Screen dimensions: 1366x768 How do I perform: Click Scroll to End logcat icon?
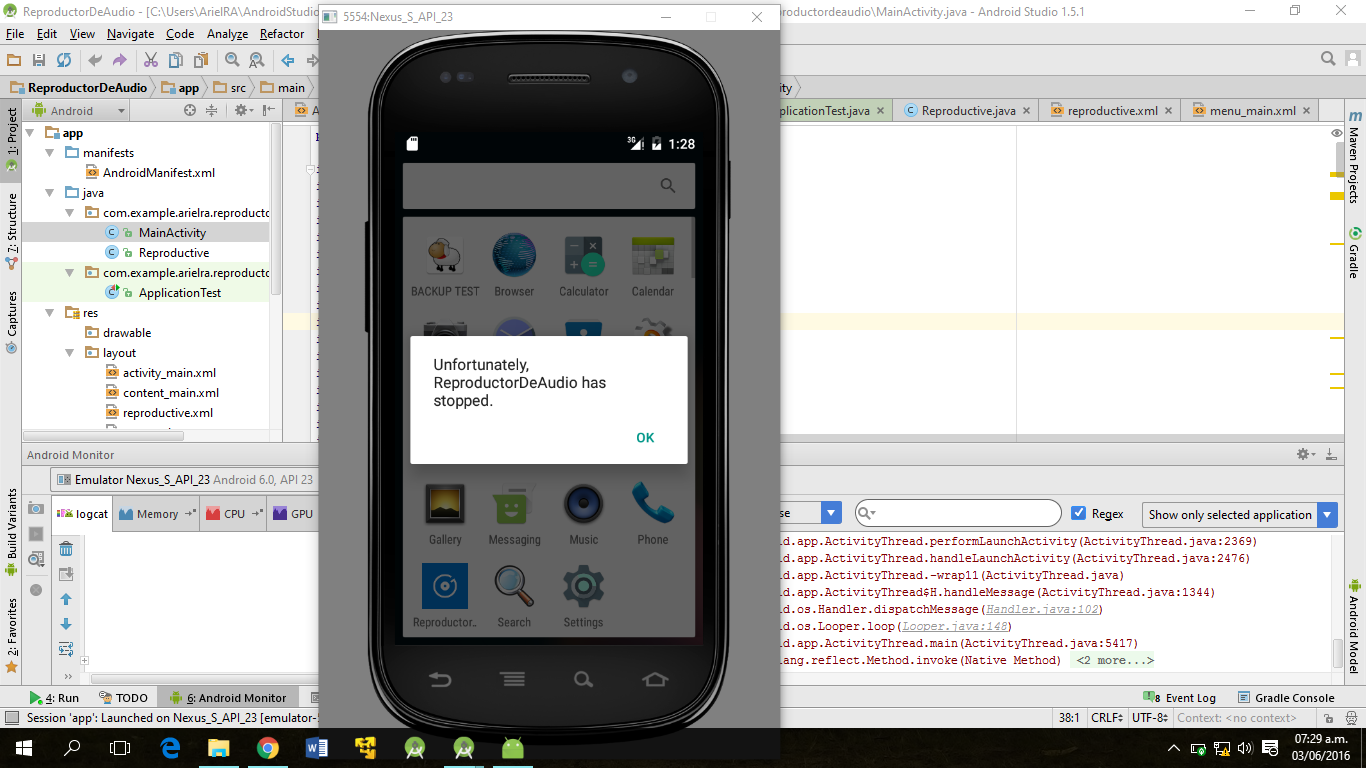66,574
